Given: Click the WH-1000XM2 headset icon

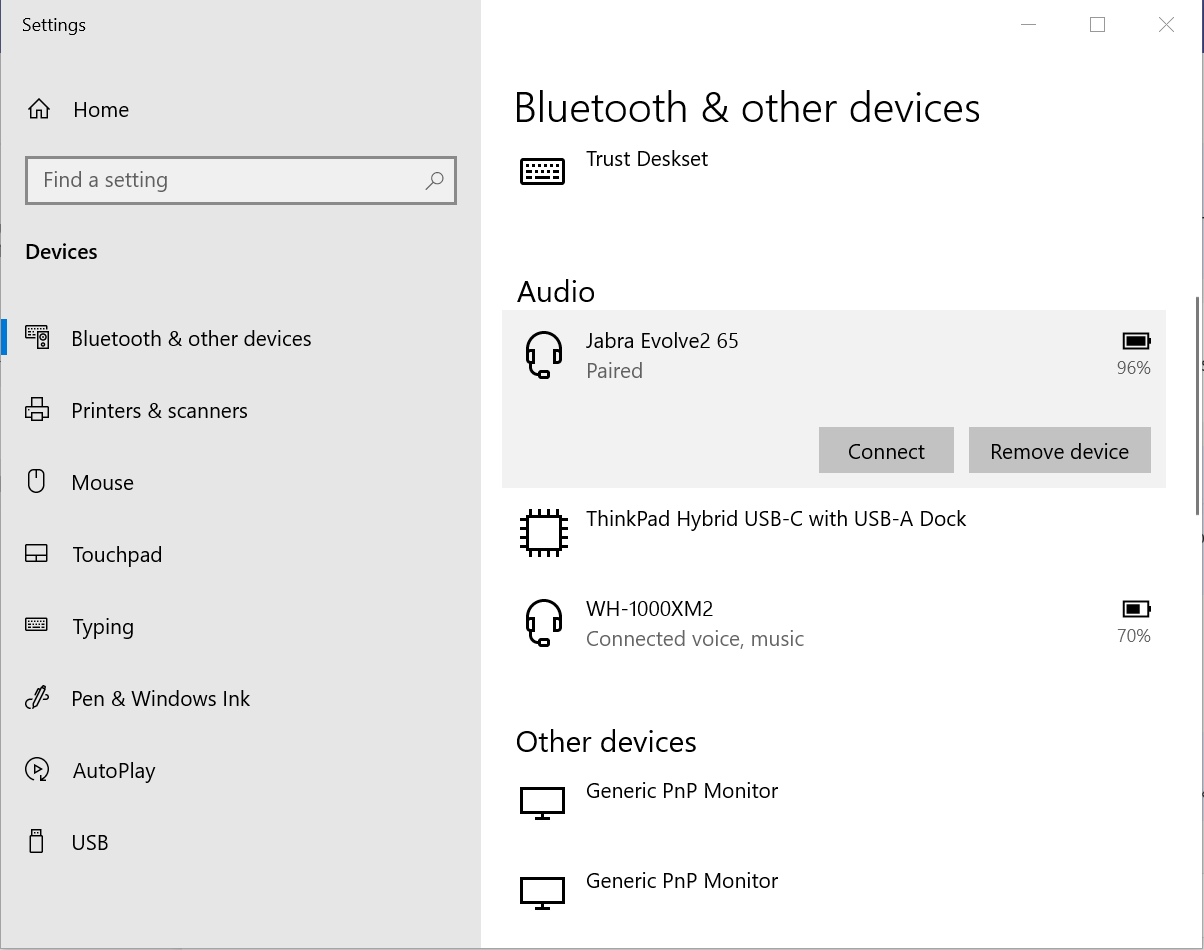Looking at the screenshot, I should click(x=544, y=623).
